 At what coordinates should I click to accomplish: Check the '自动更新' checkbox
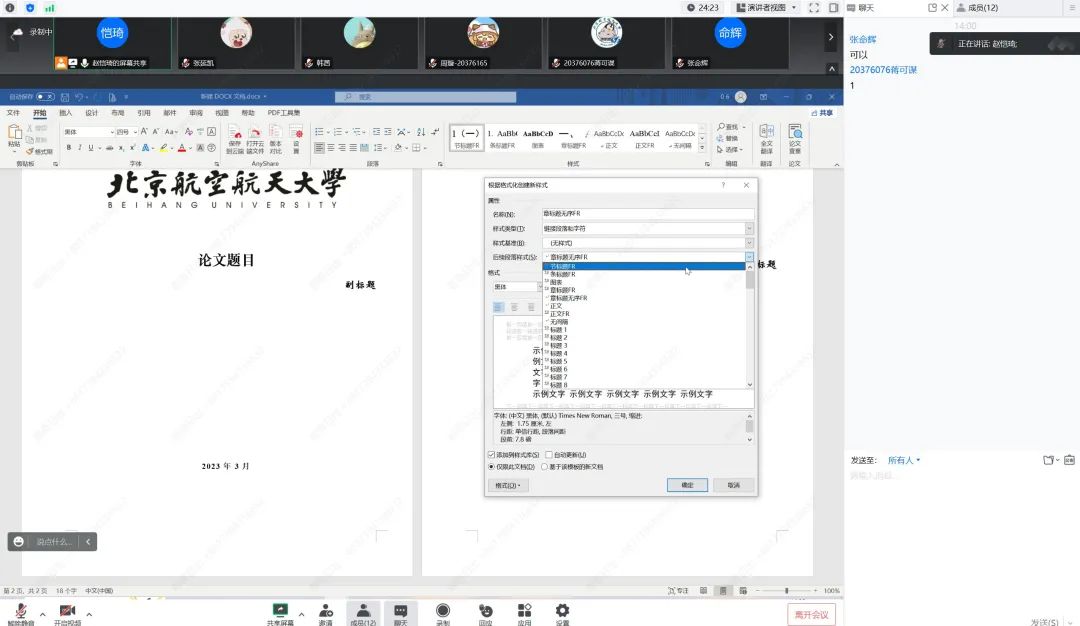coord(549,455)
